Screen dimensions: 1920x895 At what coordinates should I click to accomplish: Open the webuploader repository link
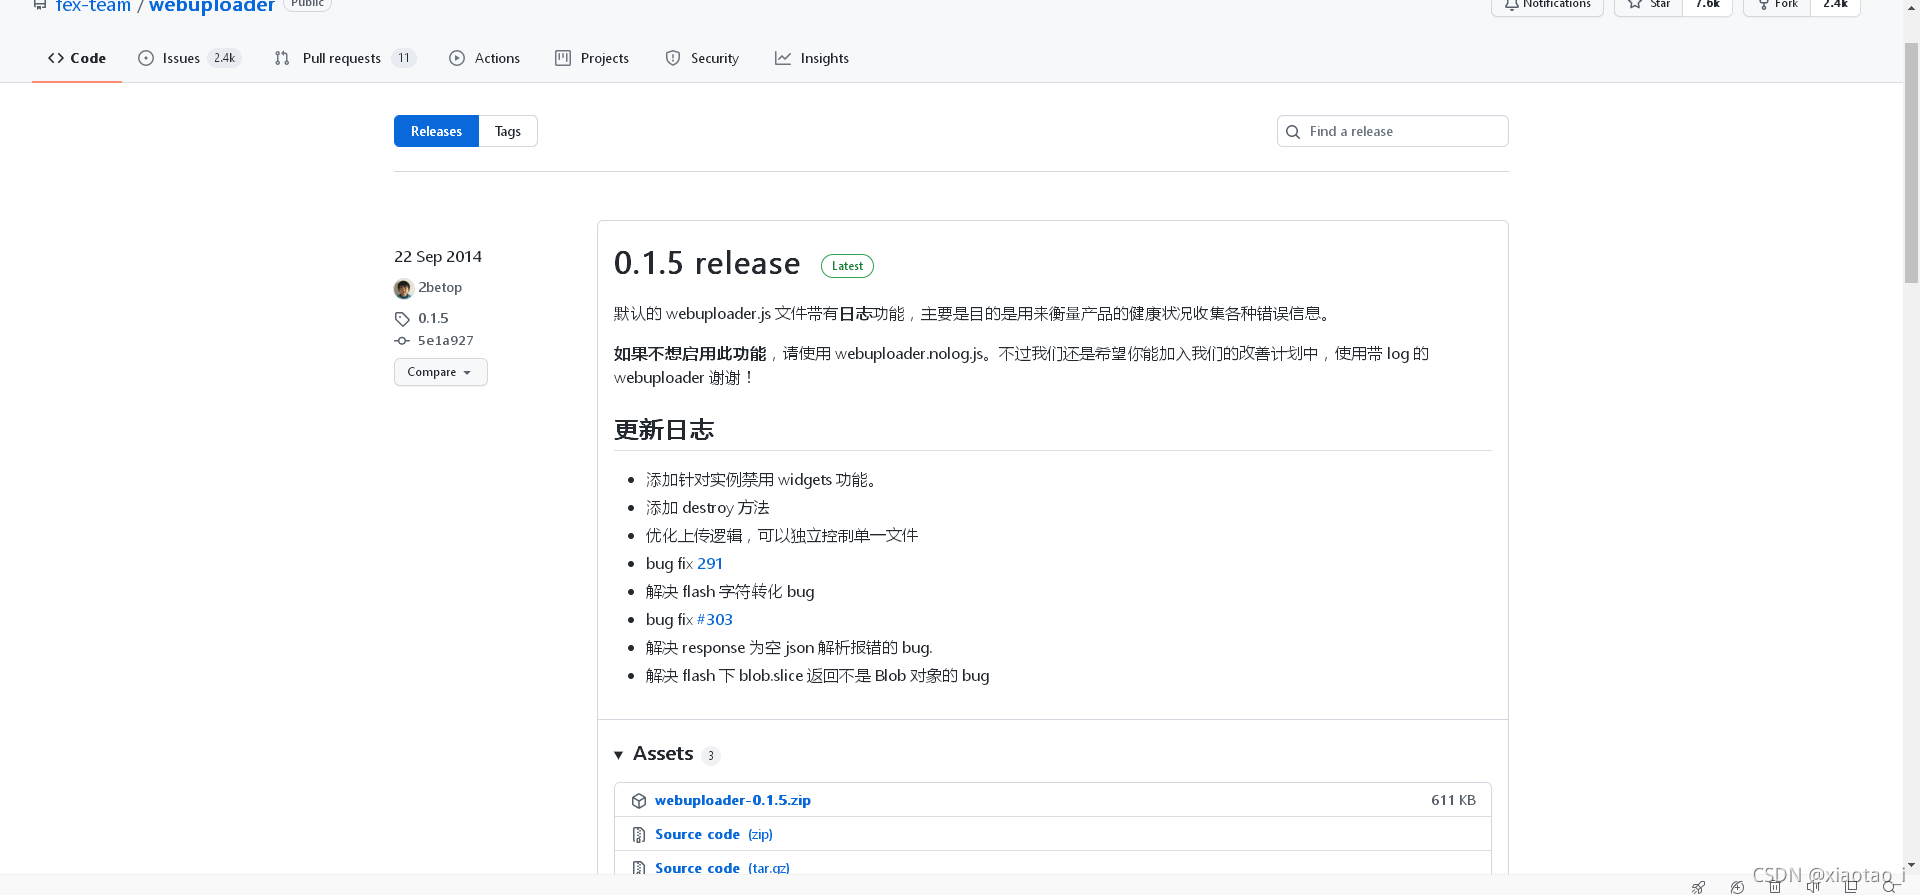click(212, 6)
